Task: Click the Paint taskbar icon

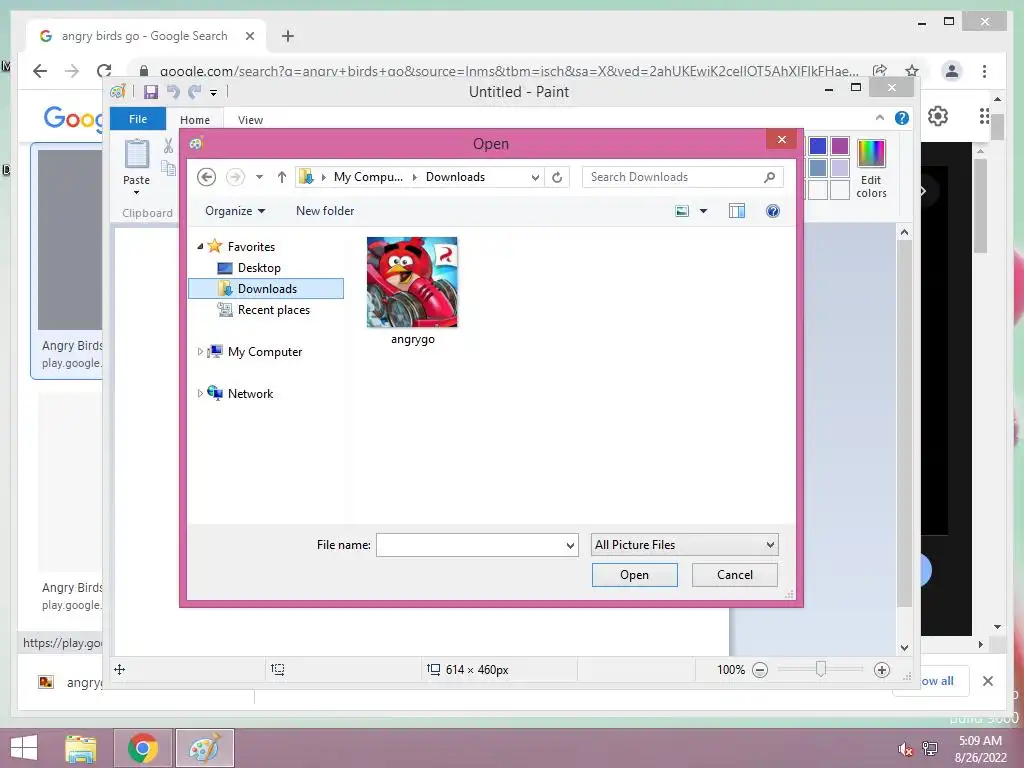Action: click(x=204, y=748)
